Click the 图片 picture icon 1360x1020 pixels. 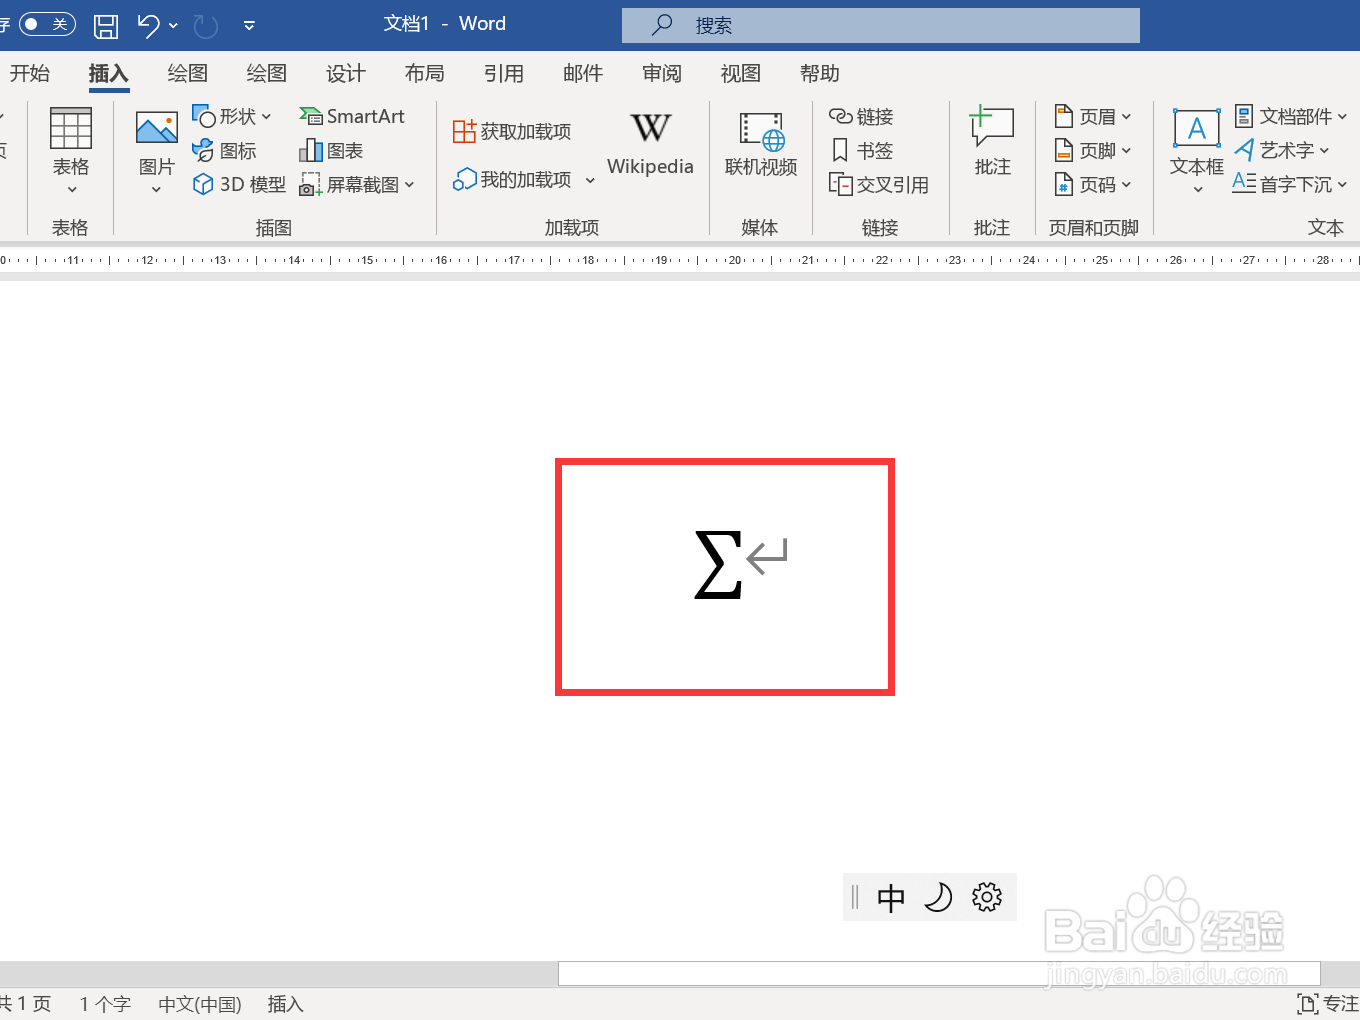tap(157, 128)
